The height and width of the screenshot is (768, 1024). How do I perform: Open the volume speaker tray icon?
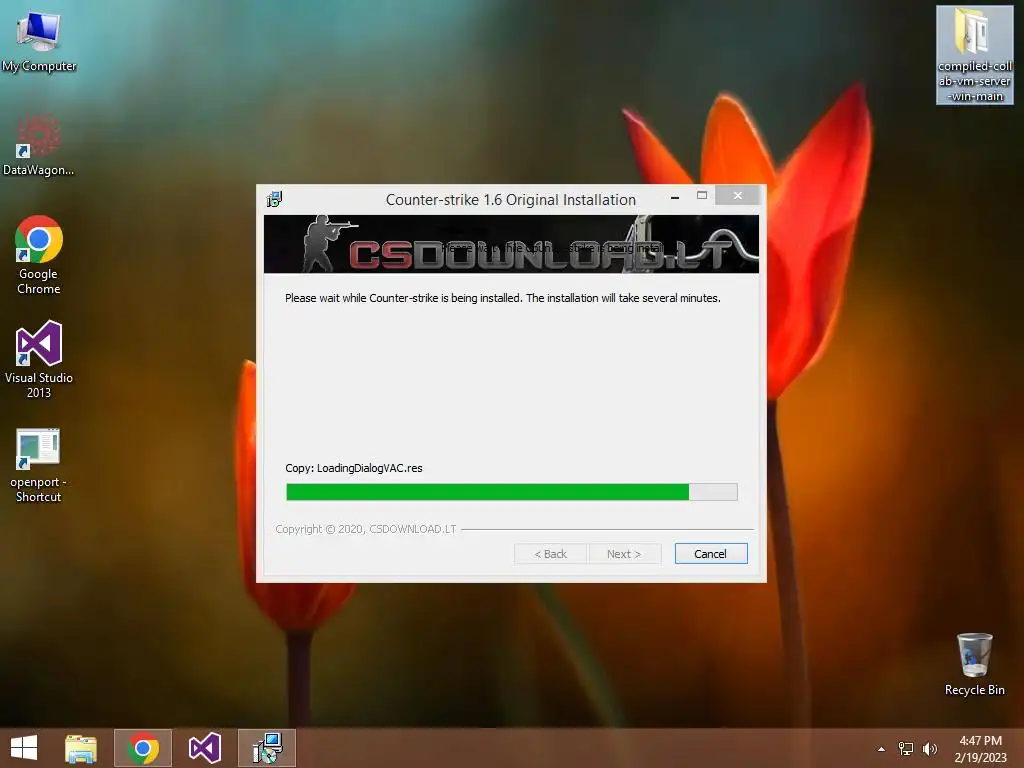pos(929,749)
